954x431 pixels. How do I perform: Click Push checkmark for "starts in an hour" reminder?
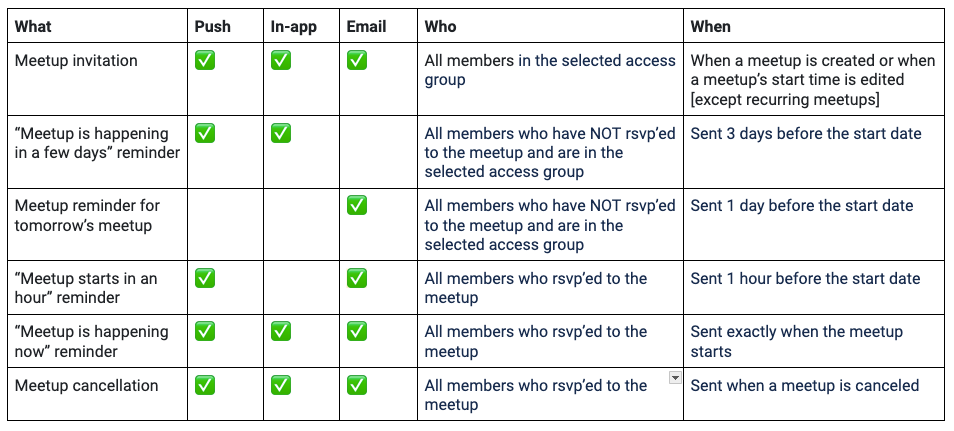pos(205,278)
